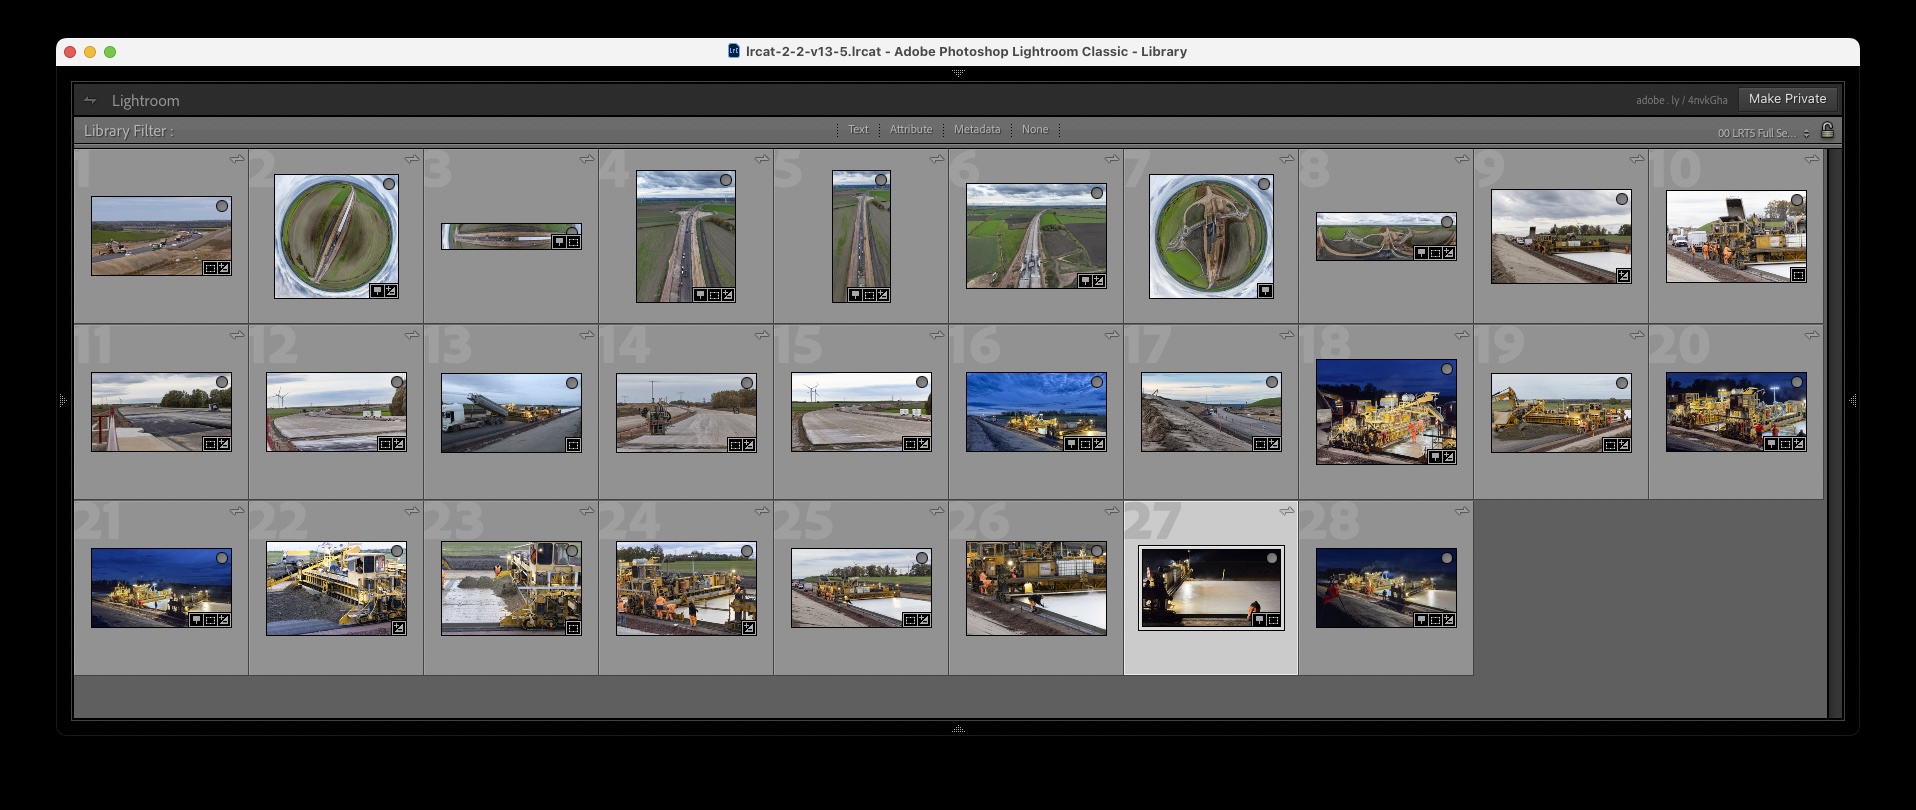Toggle quick collection circle on photo 16
This screenshot has width=1916, height=810.
coord(1097,382)
